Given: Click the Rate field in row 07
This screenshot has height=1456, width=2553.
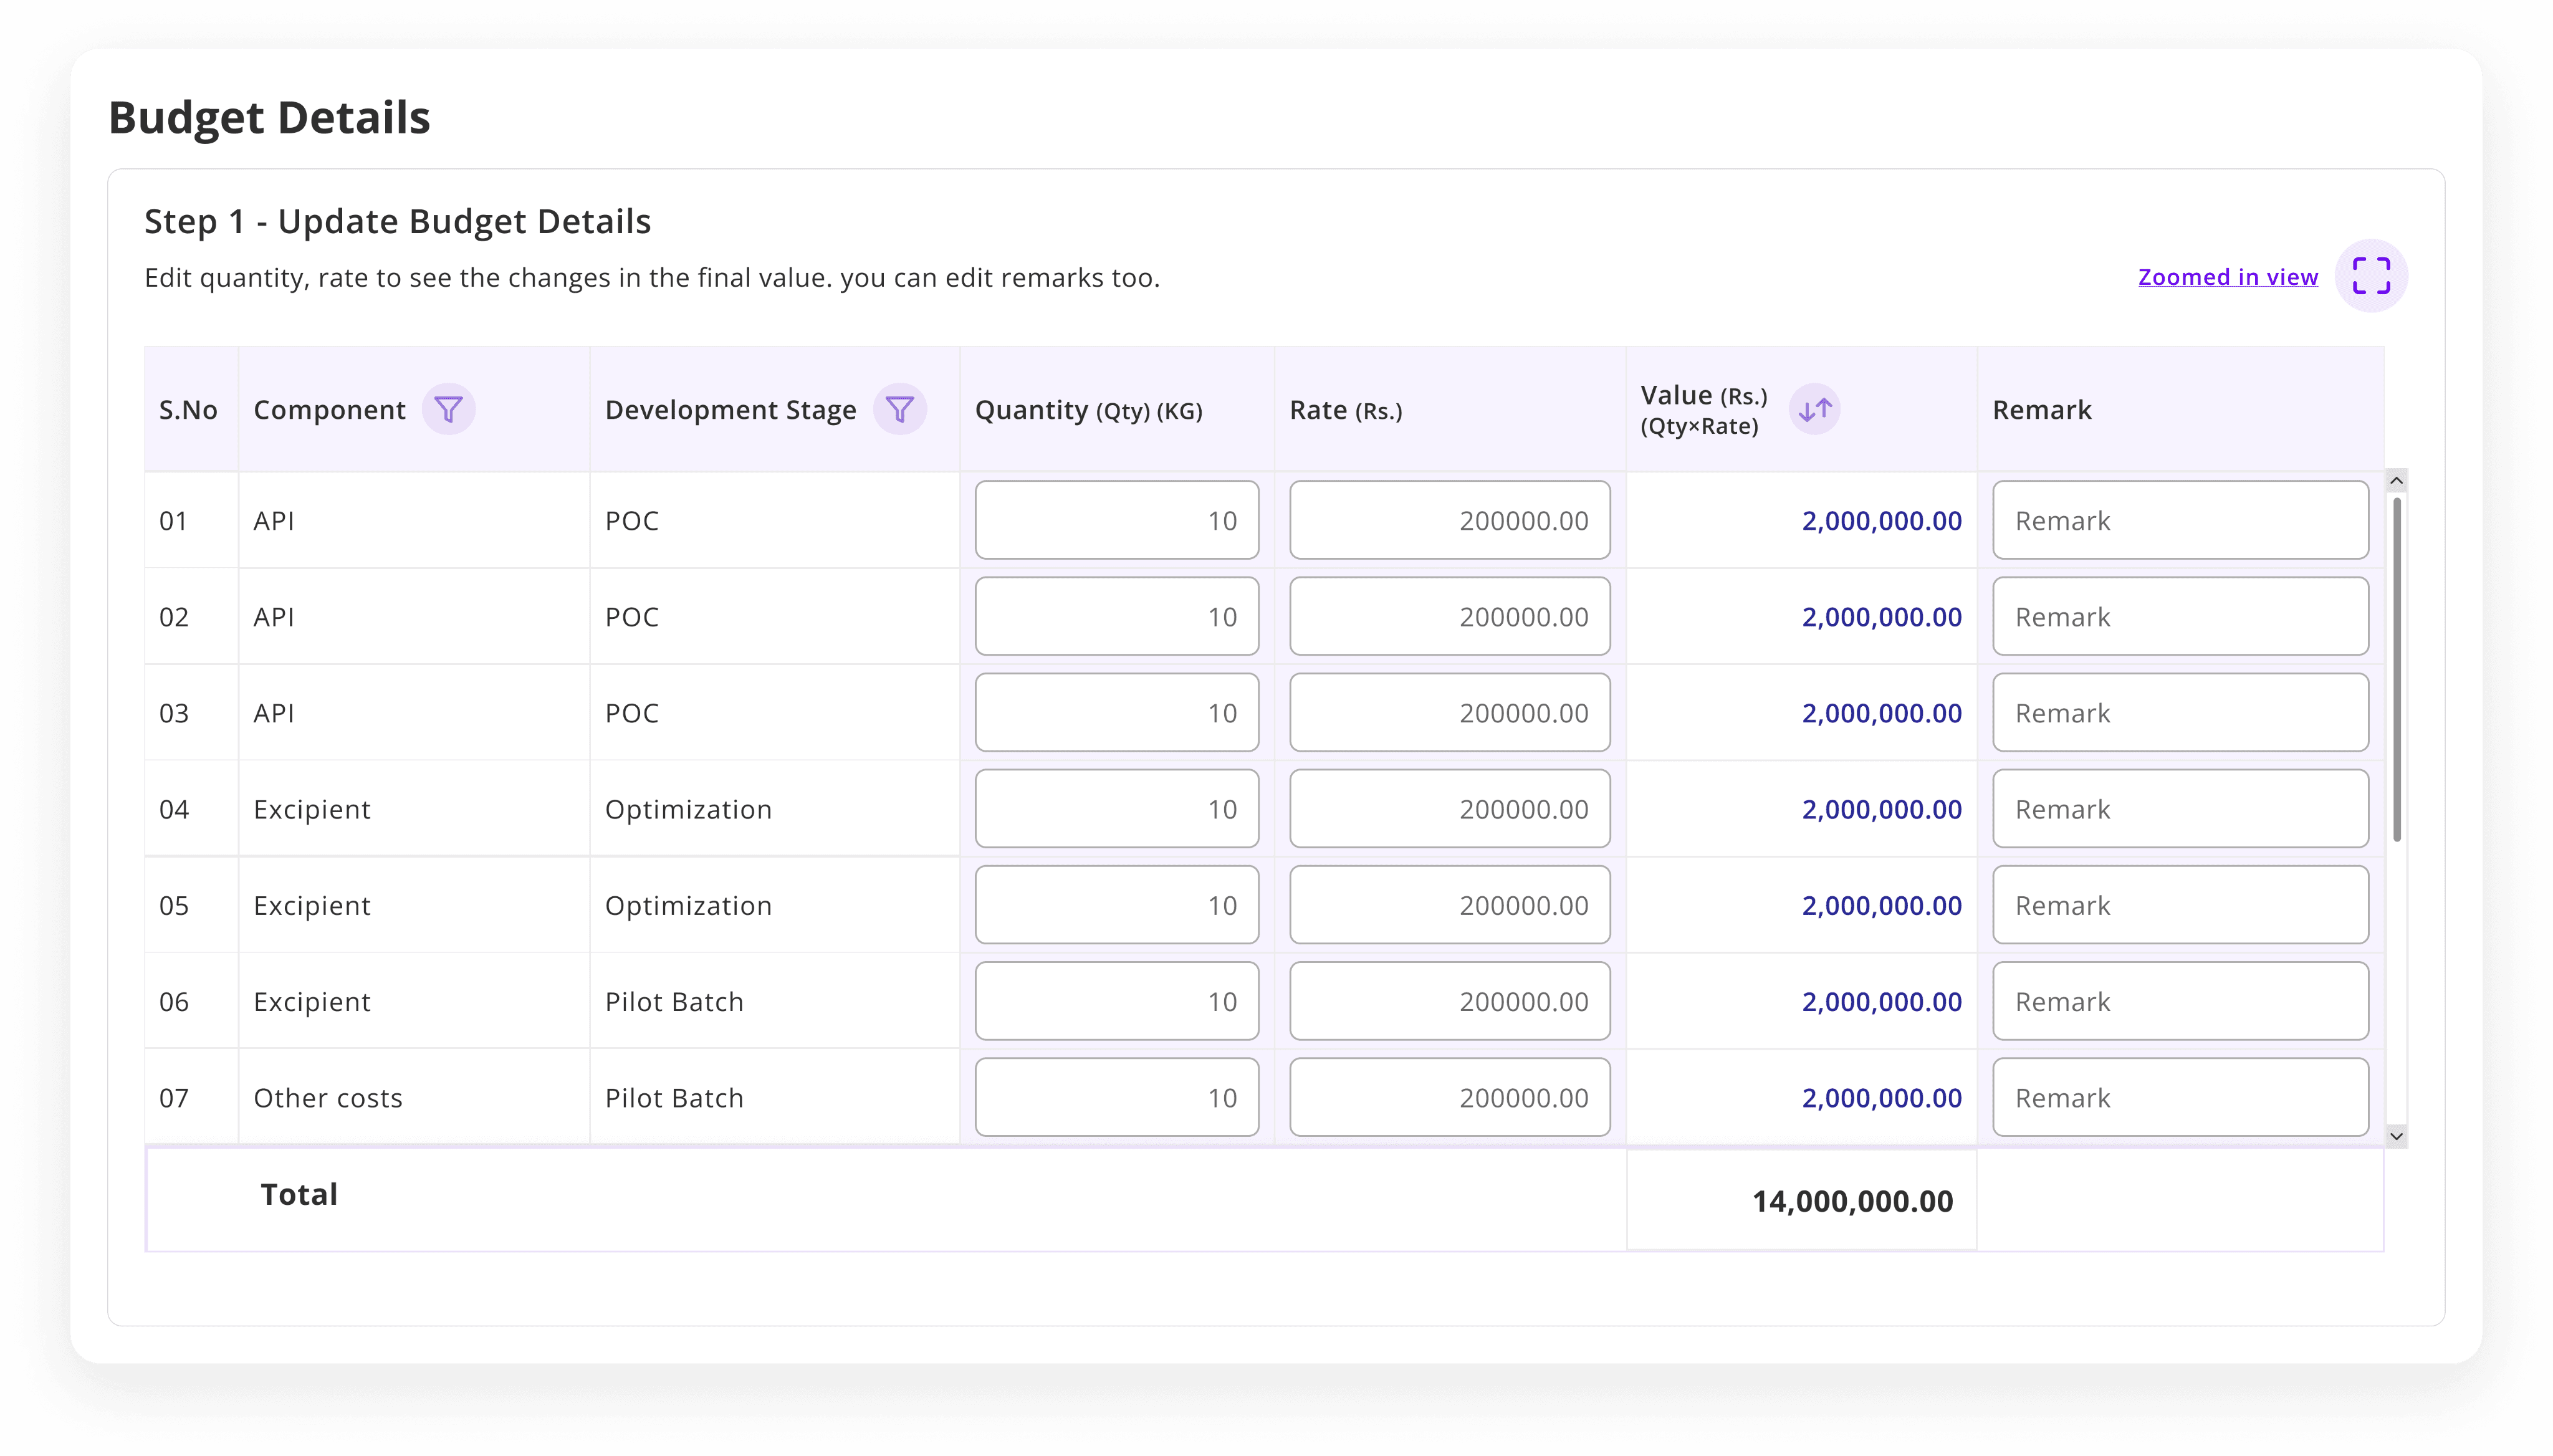Looking at the screenshot, I should pyautogui.click(x=1449, y=1097).
